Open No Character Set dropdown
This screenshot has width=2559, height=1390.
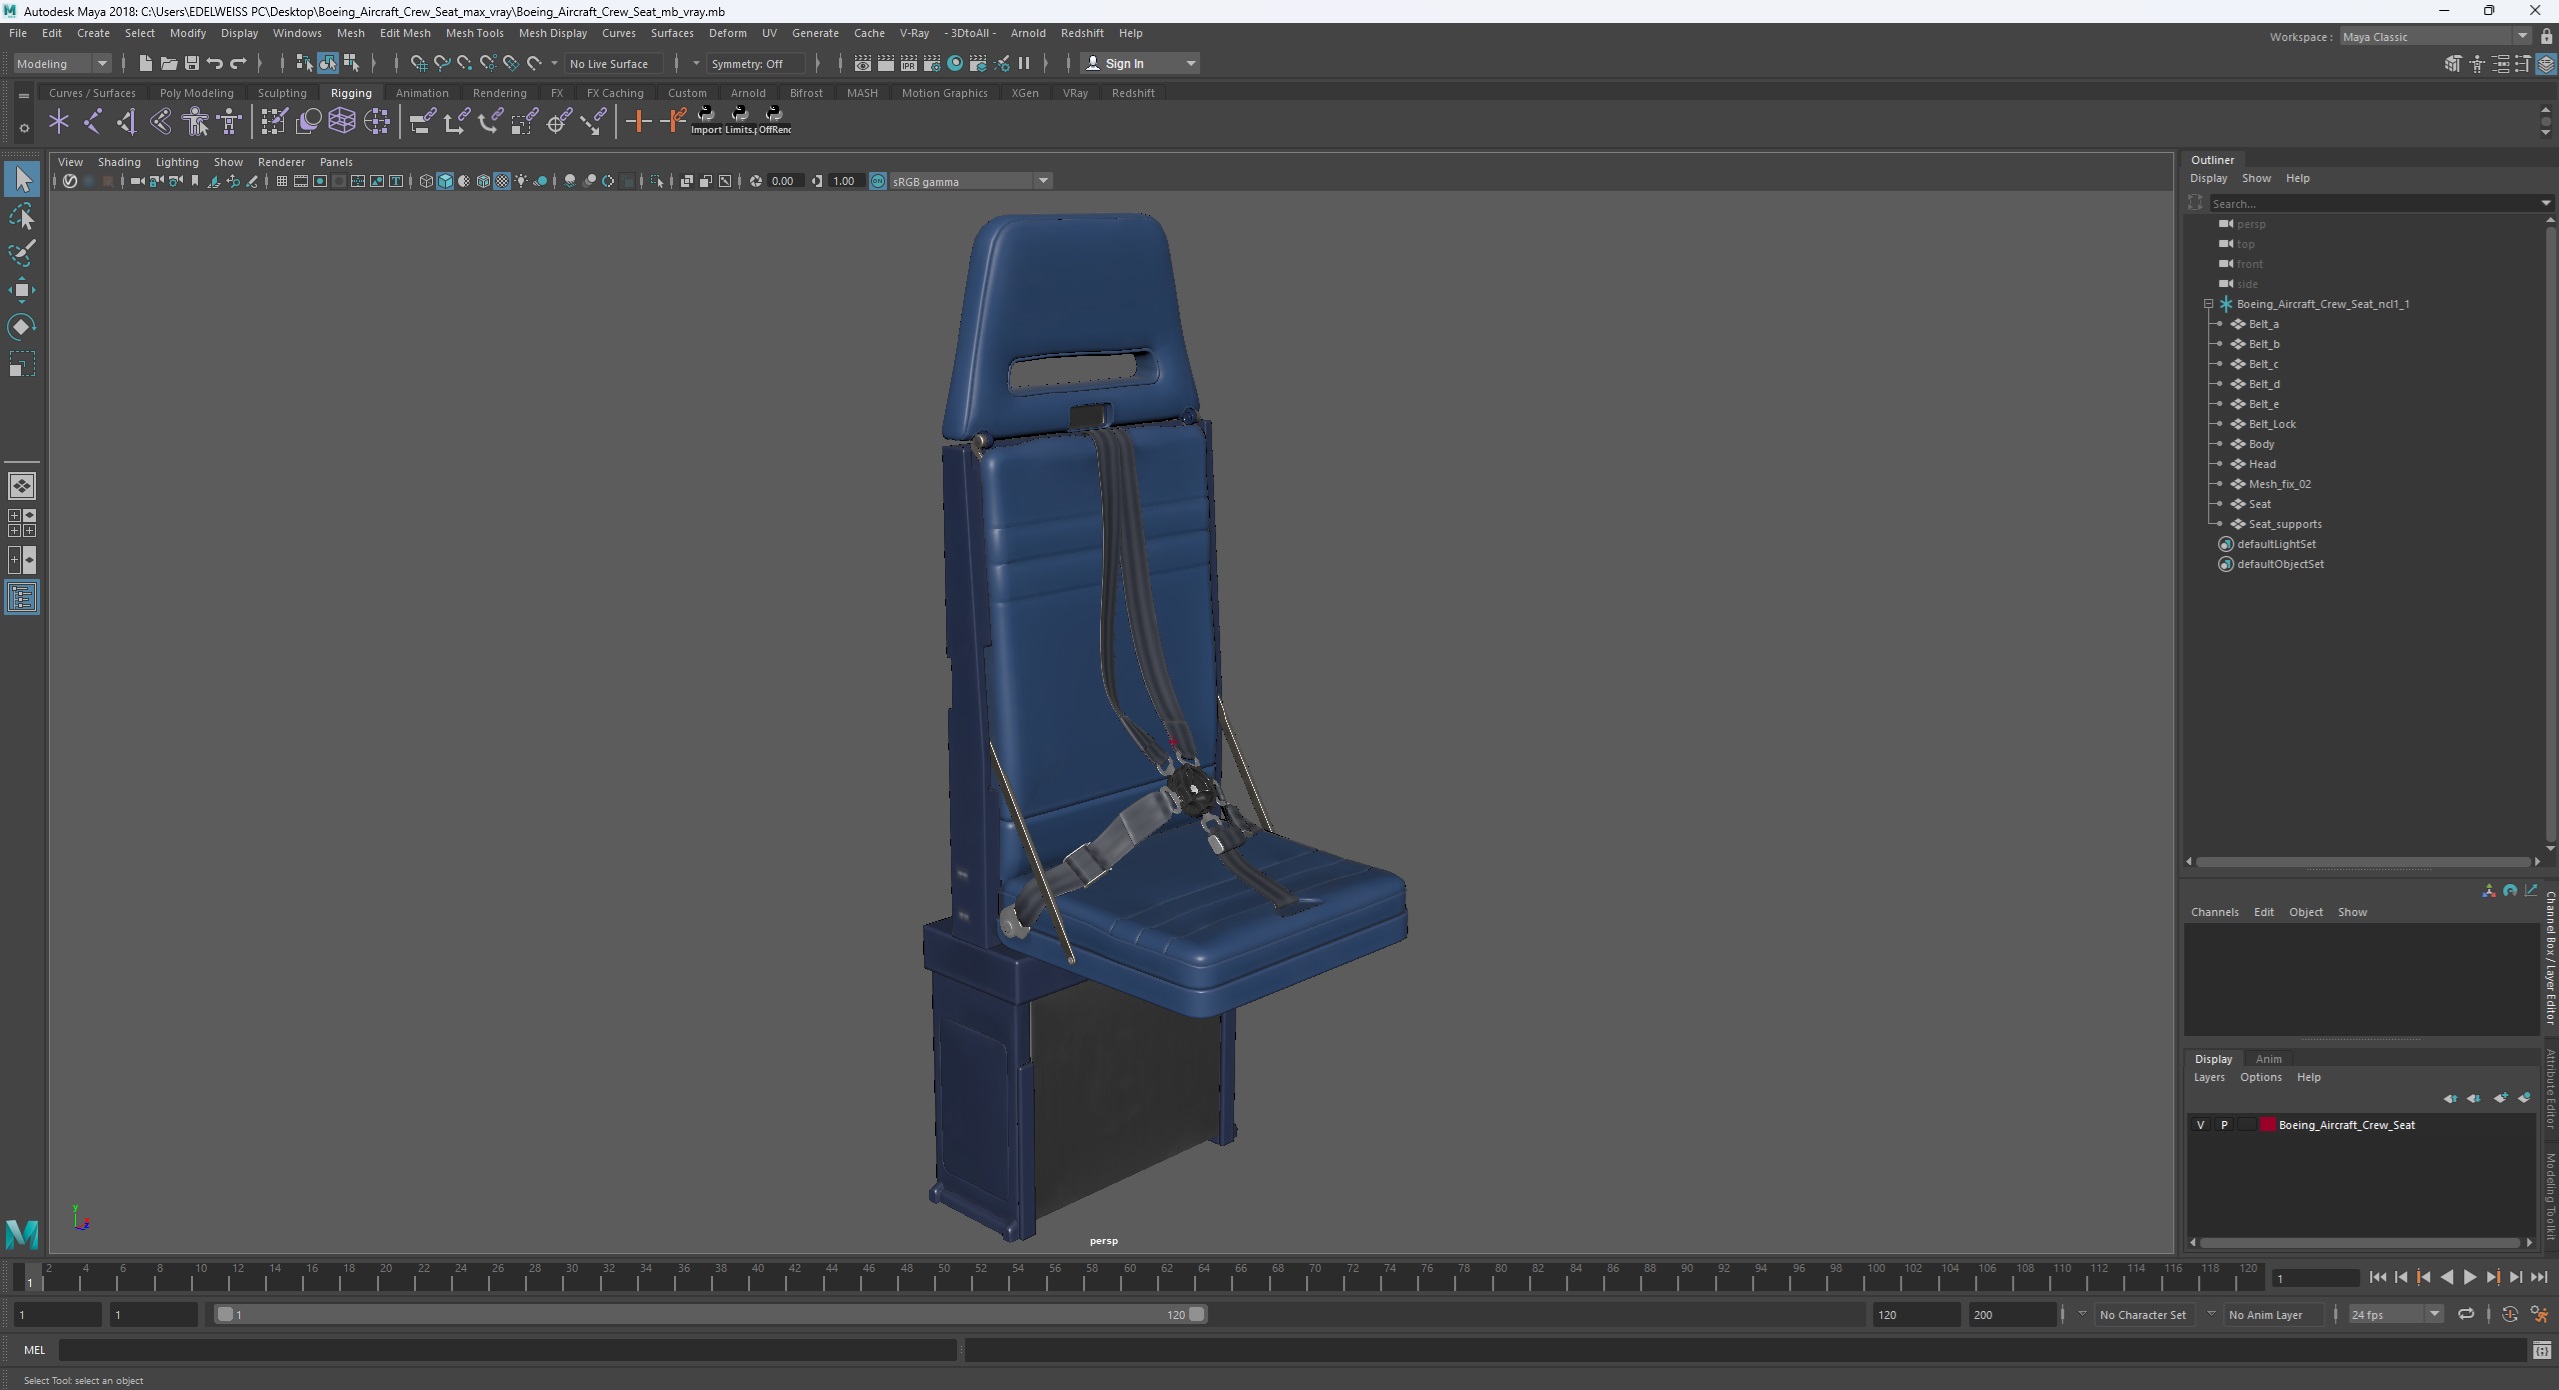point(2082,1314)
